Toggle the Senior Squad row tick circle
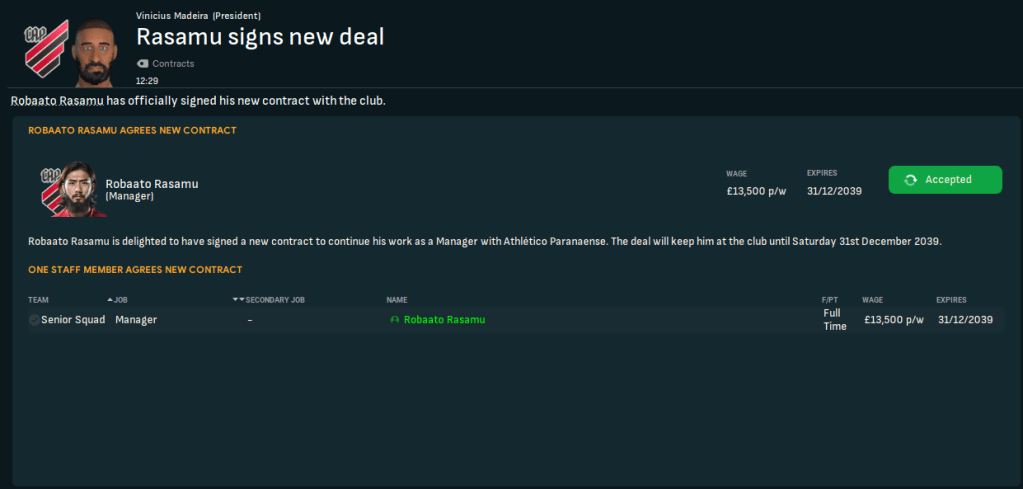 [34, 320]
